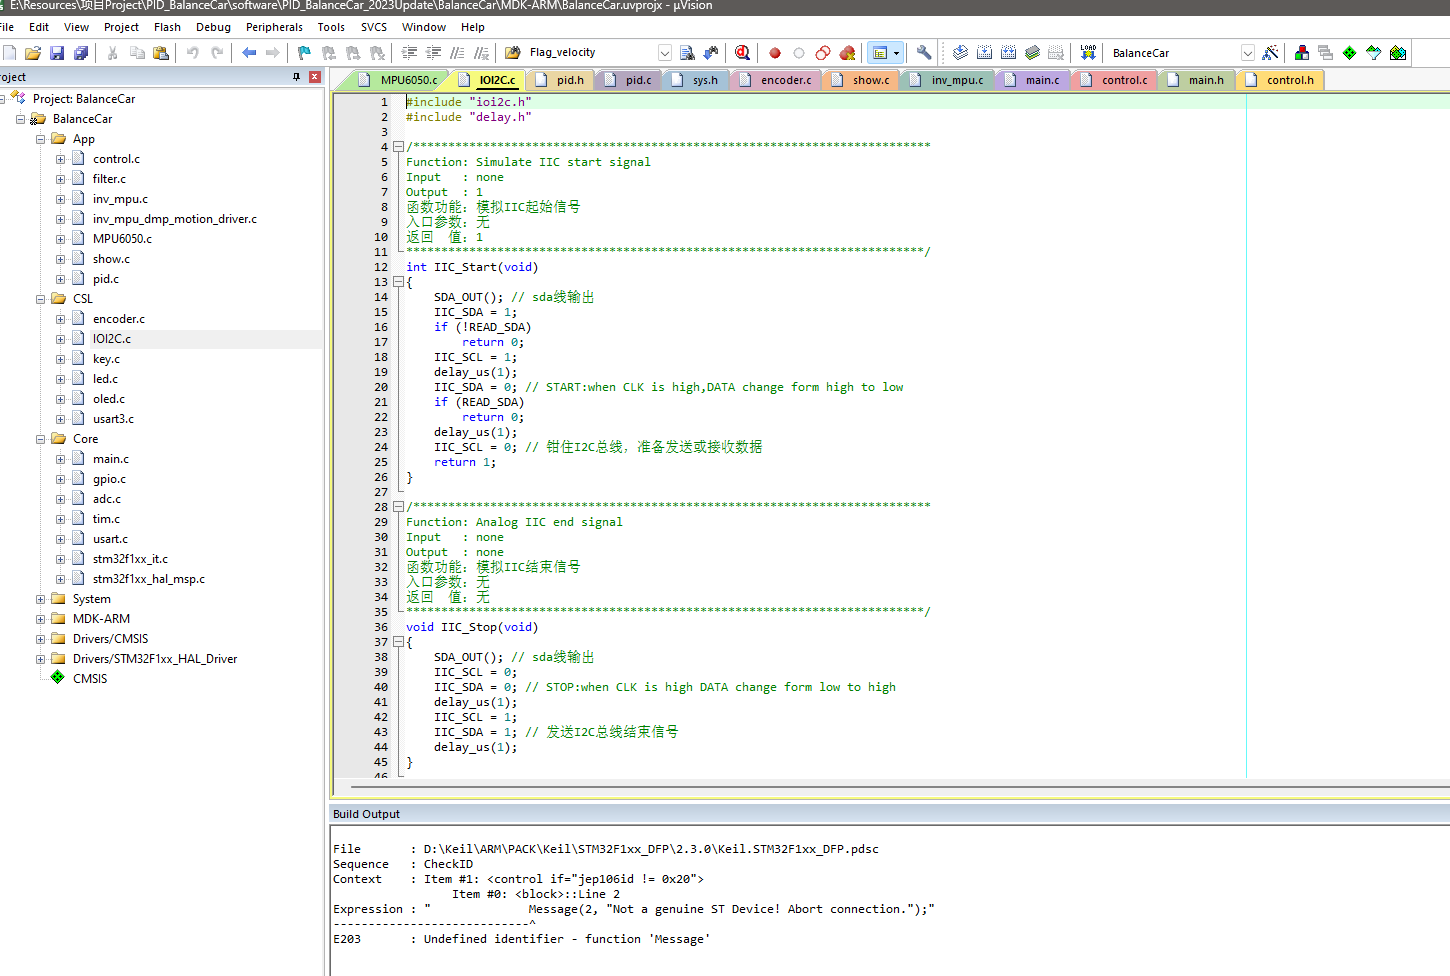This screenshot has width=1450, height=976.
Task: Collapse the IIC_Start function body fold
Action: 398,282
